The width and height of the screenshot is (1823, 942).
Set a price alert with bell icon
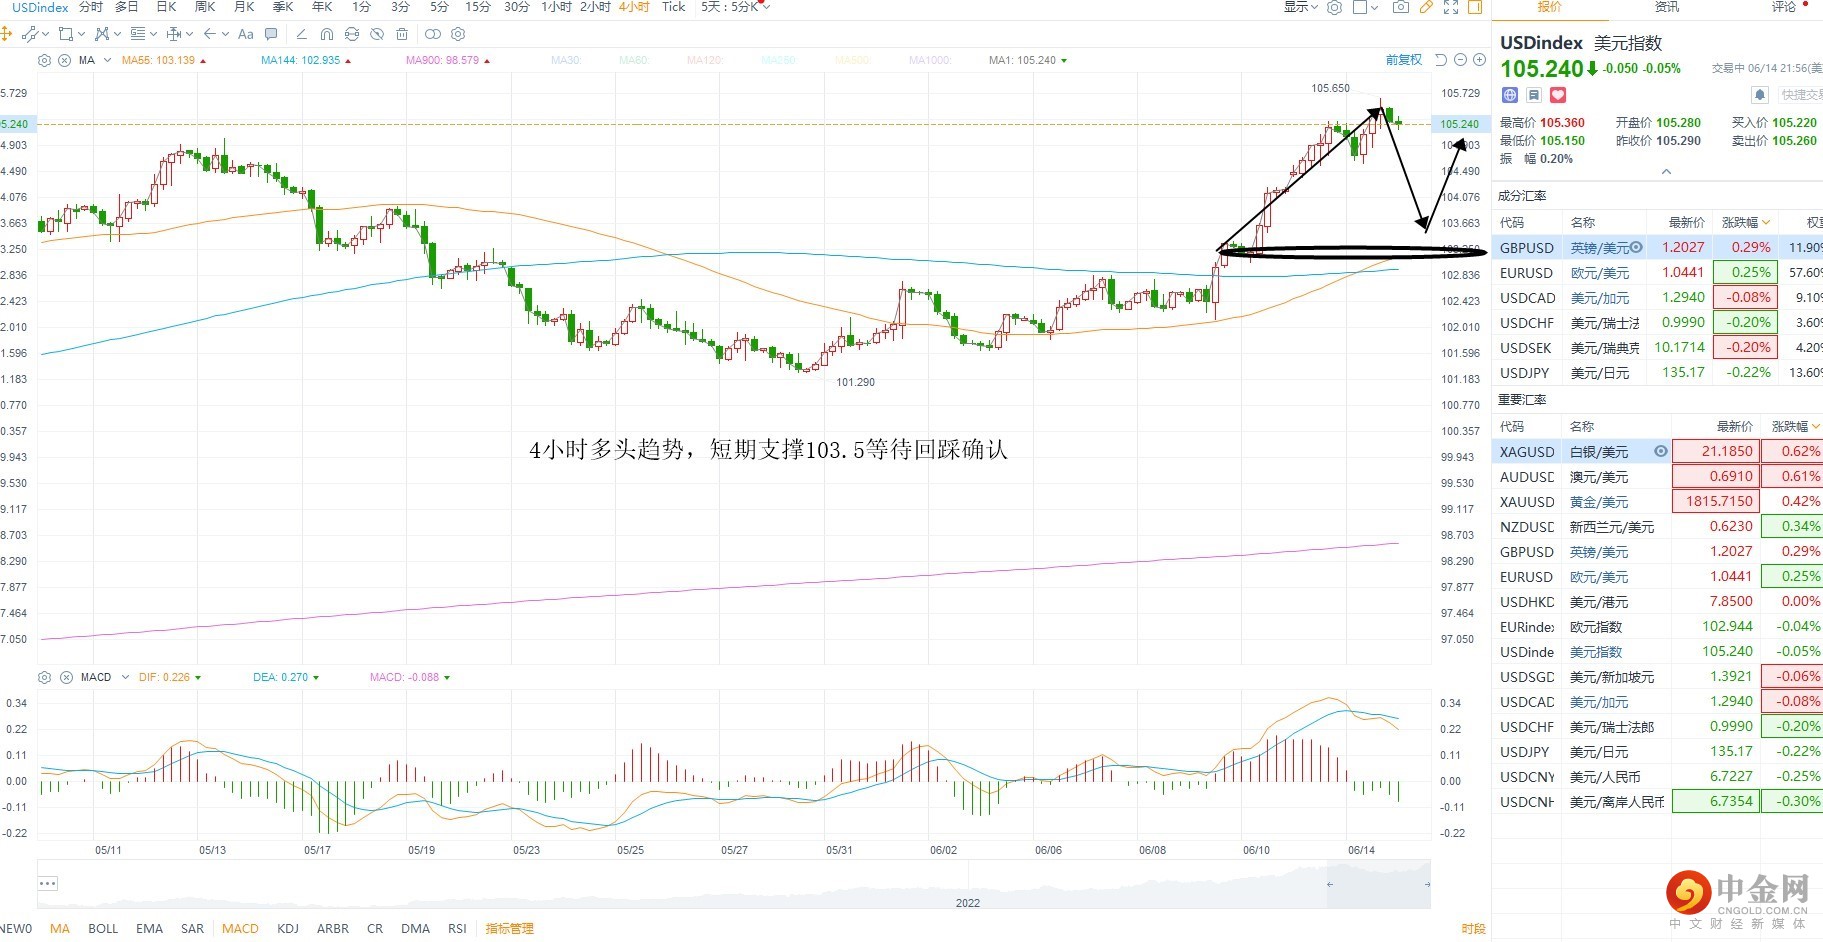coord(1760,95)
